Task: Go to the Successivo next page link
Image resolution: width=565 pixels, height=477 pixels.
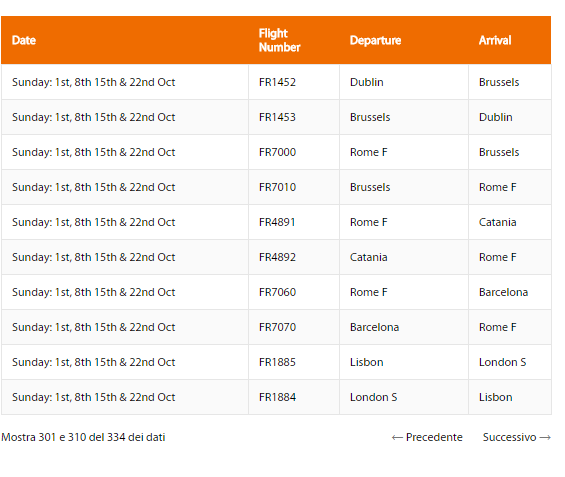Action: pos(517,437)
